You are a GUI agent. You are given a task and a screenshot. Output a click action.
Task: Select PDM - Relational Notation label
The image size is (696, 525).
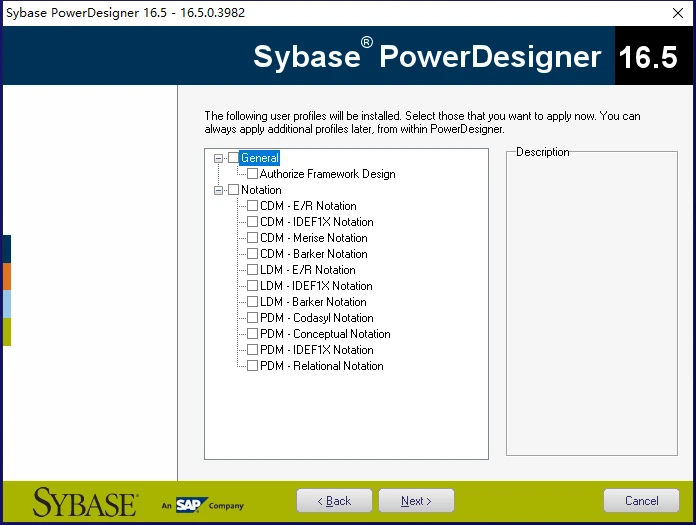pyautogui.click(x=321, y=366)
